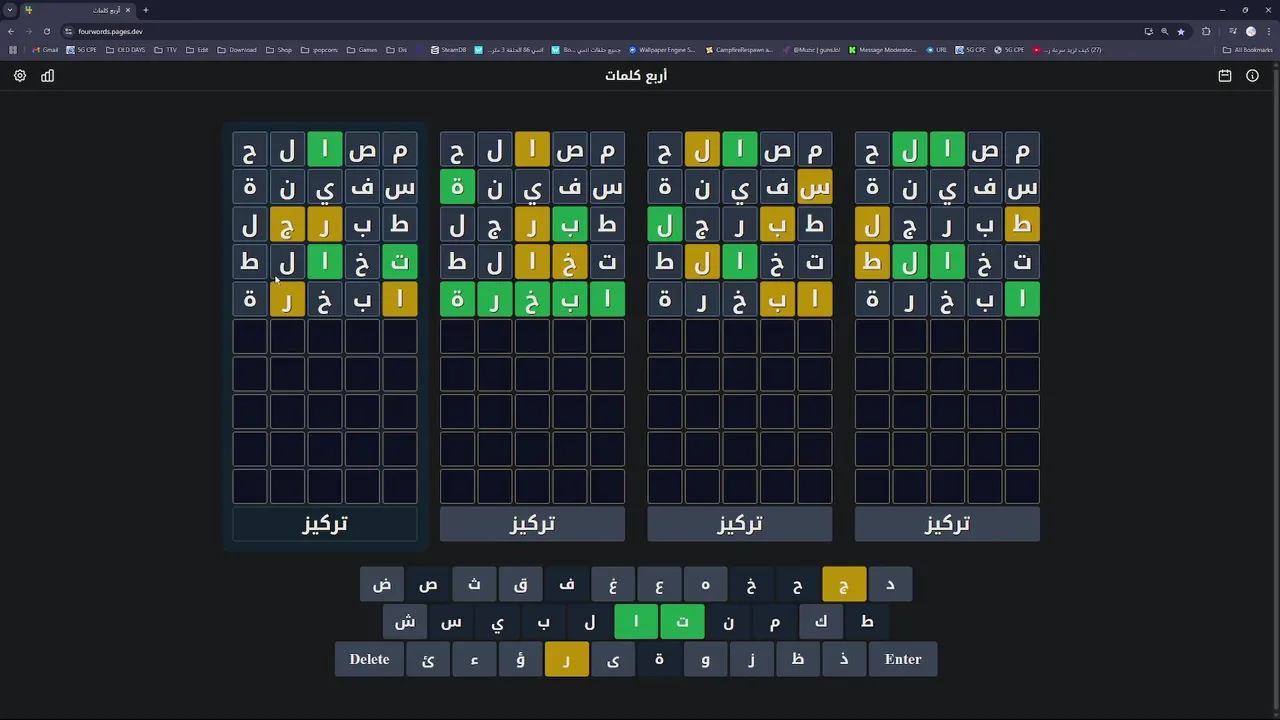
Task: Open the browser extensions puzzle icon
Action: click(x=1206, y=31)
